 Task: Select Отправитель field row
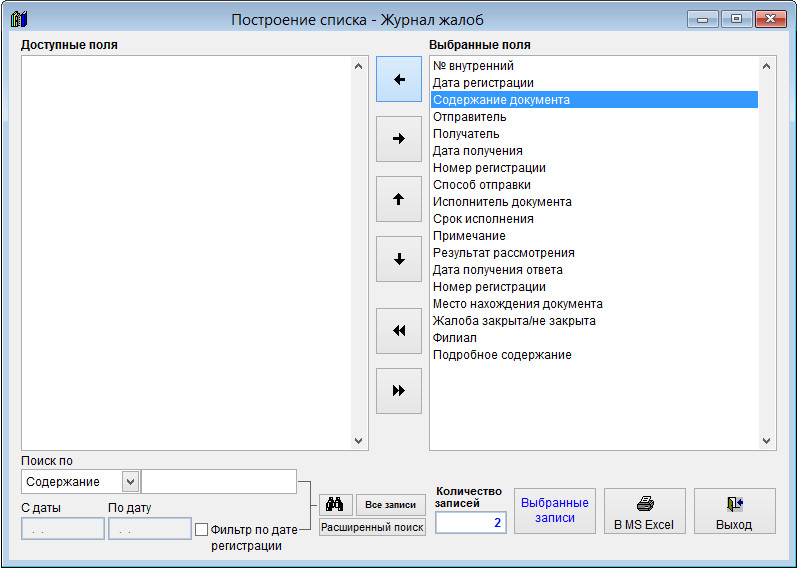click(x=594, y=117)
